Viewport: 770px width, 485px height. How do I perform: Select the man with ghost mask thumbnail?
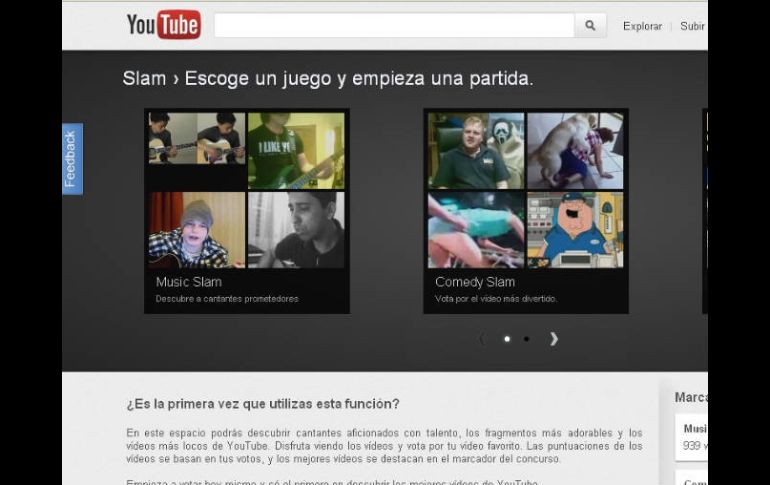click(475, 150)
